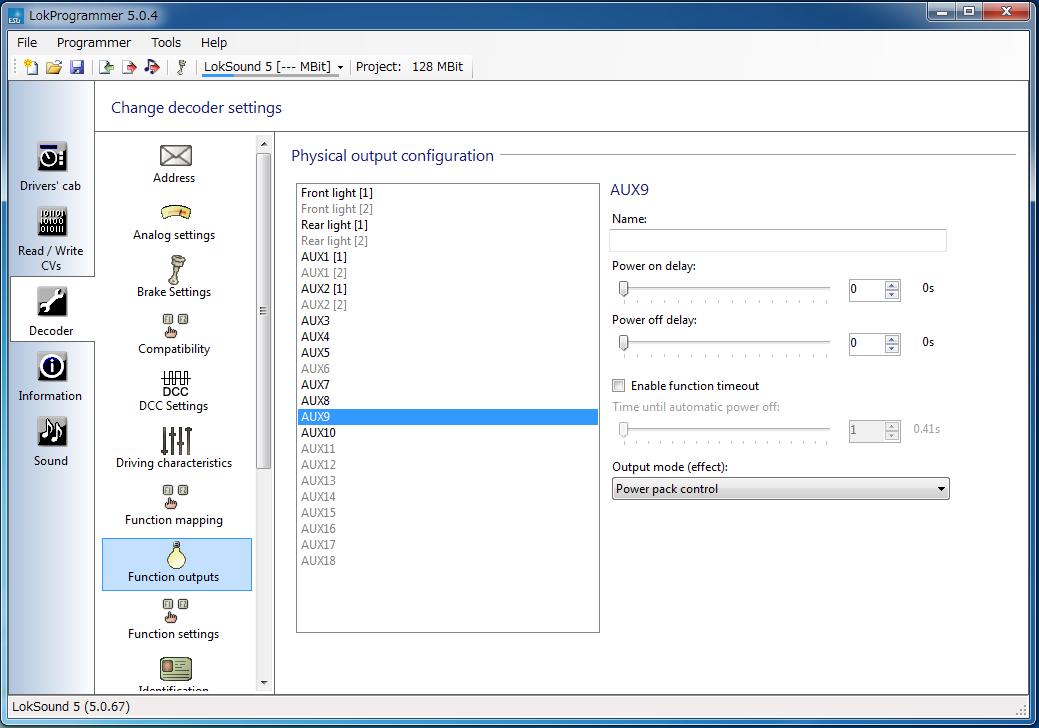The height and width of the screenshot is (728, 1039).
Task: Click the Power on delay value field
Action: coord(867,289)
